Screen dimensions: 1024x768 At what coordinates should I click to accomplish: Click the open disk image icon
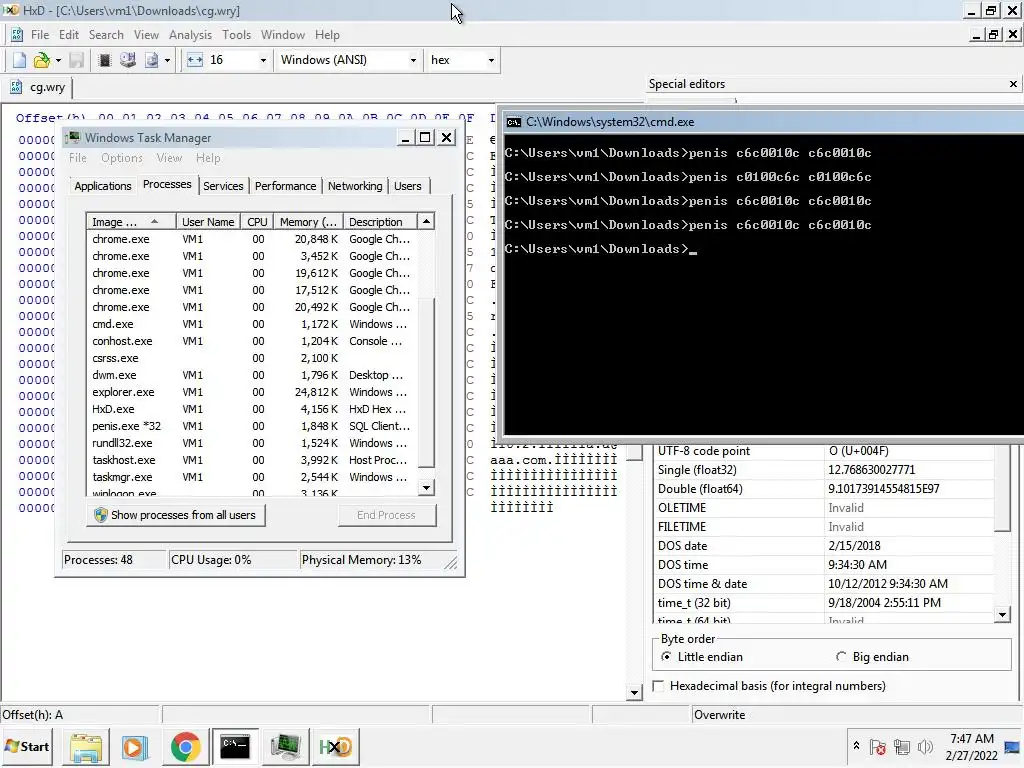(x=152, y=60)
